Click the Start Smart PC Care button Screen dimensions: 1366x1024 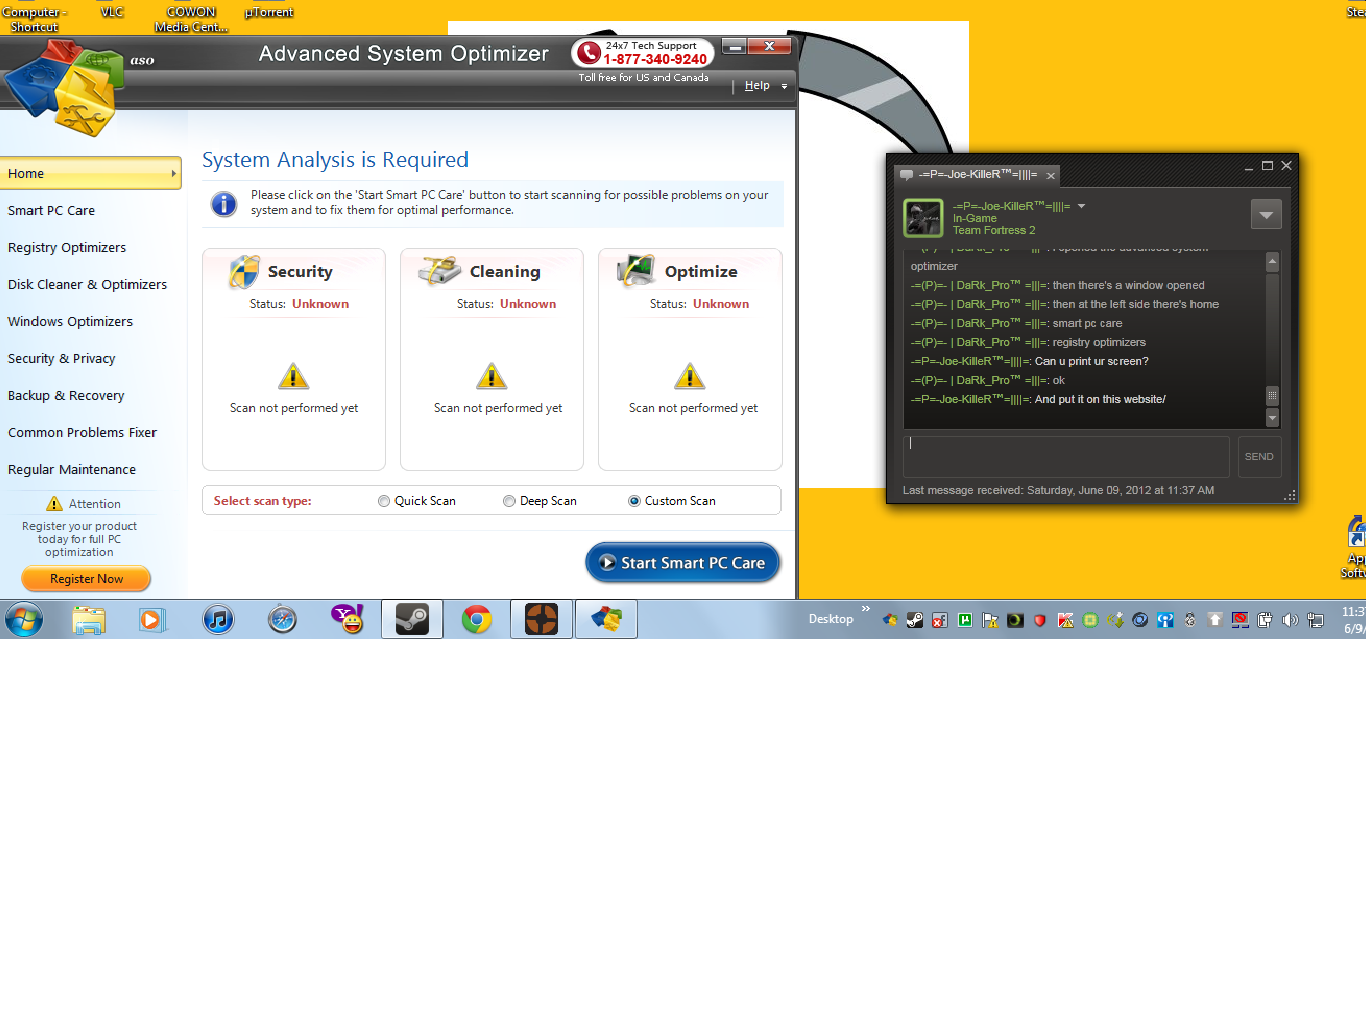683,563
